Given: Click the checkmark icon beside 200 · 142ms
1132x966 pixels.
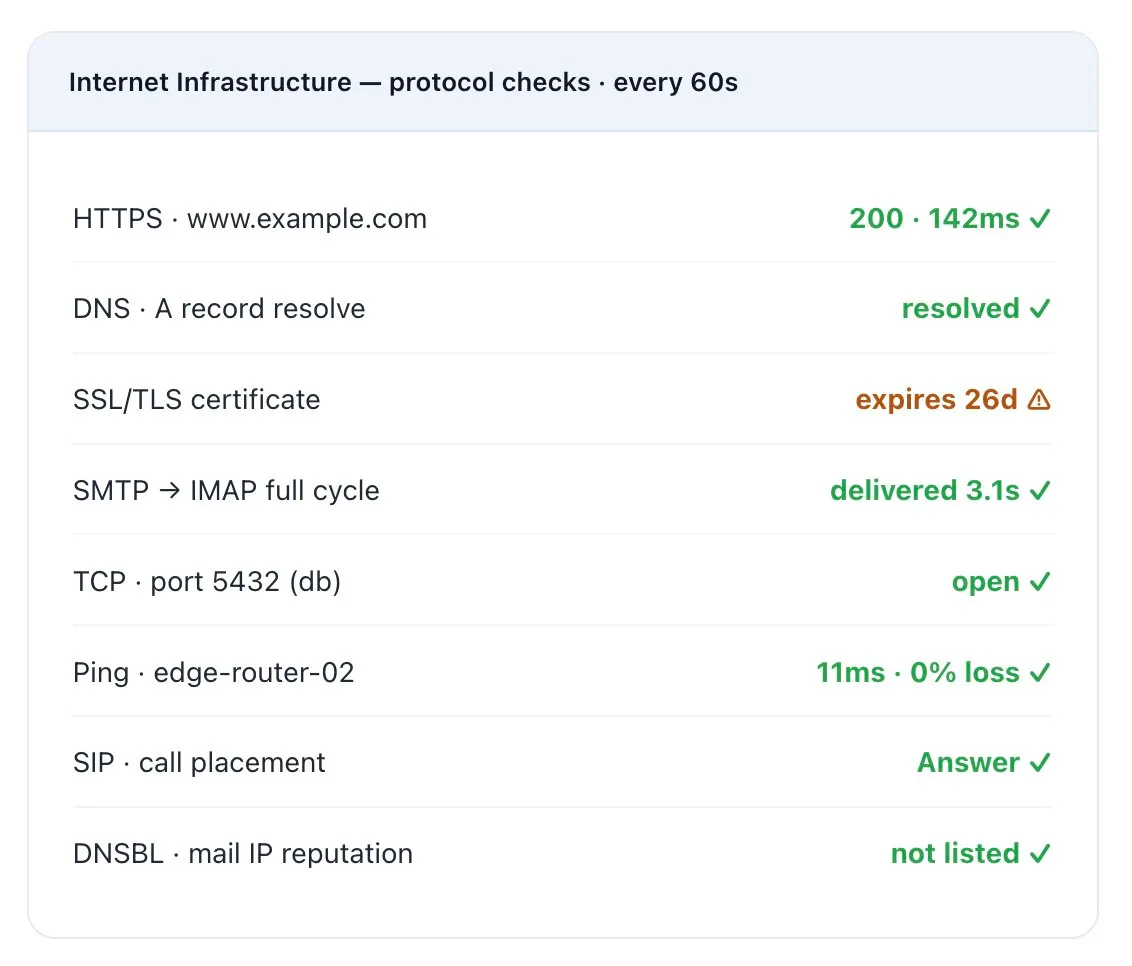Looking at the screenshot, I should pyautogui.click(x=1040, y=219).
